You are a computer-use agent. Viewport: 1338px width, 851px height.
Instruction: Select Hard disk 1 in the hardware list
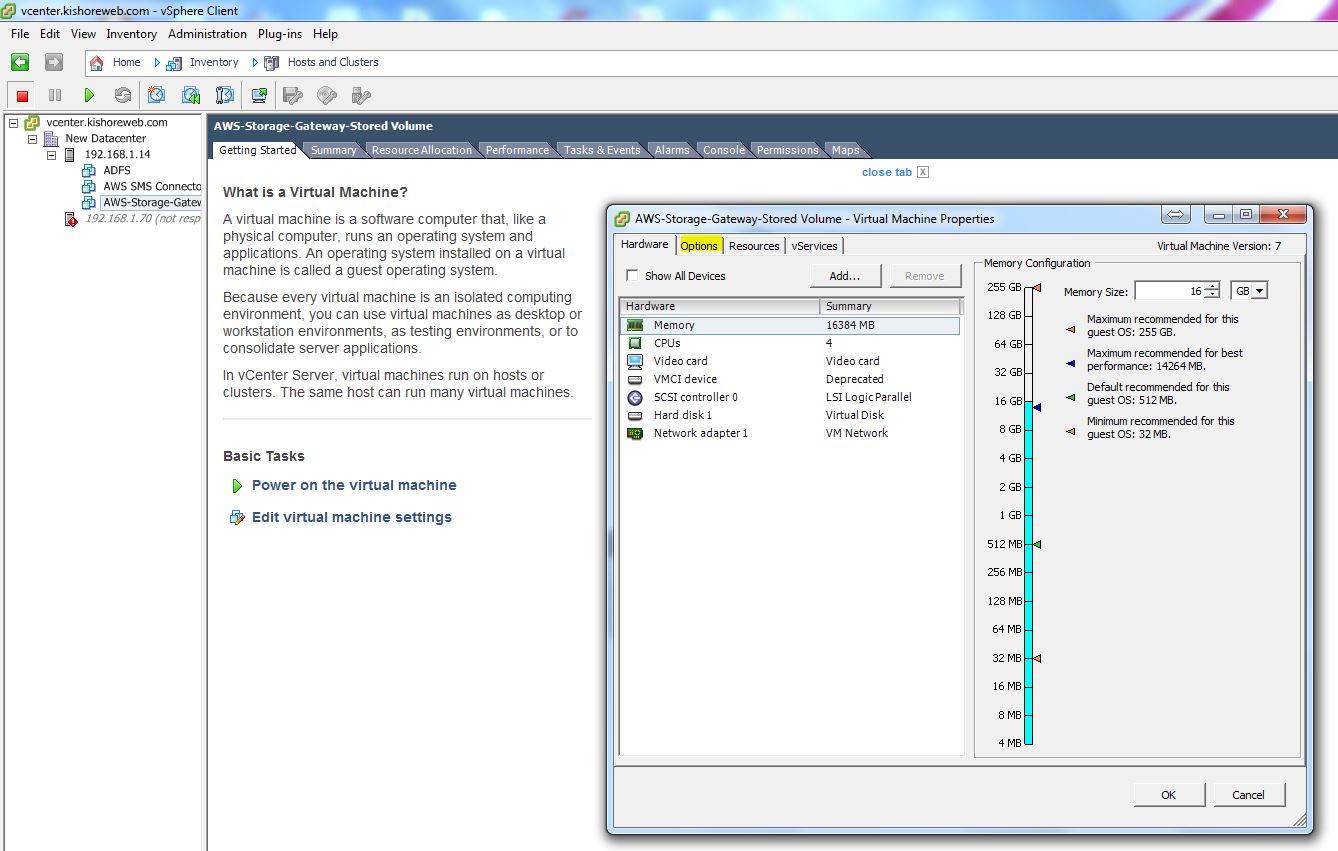point(682,415)
